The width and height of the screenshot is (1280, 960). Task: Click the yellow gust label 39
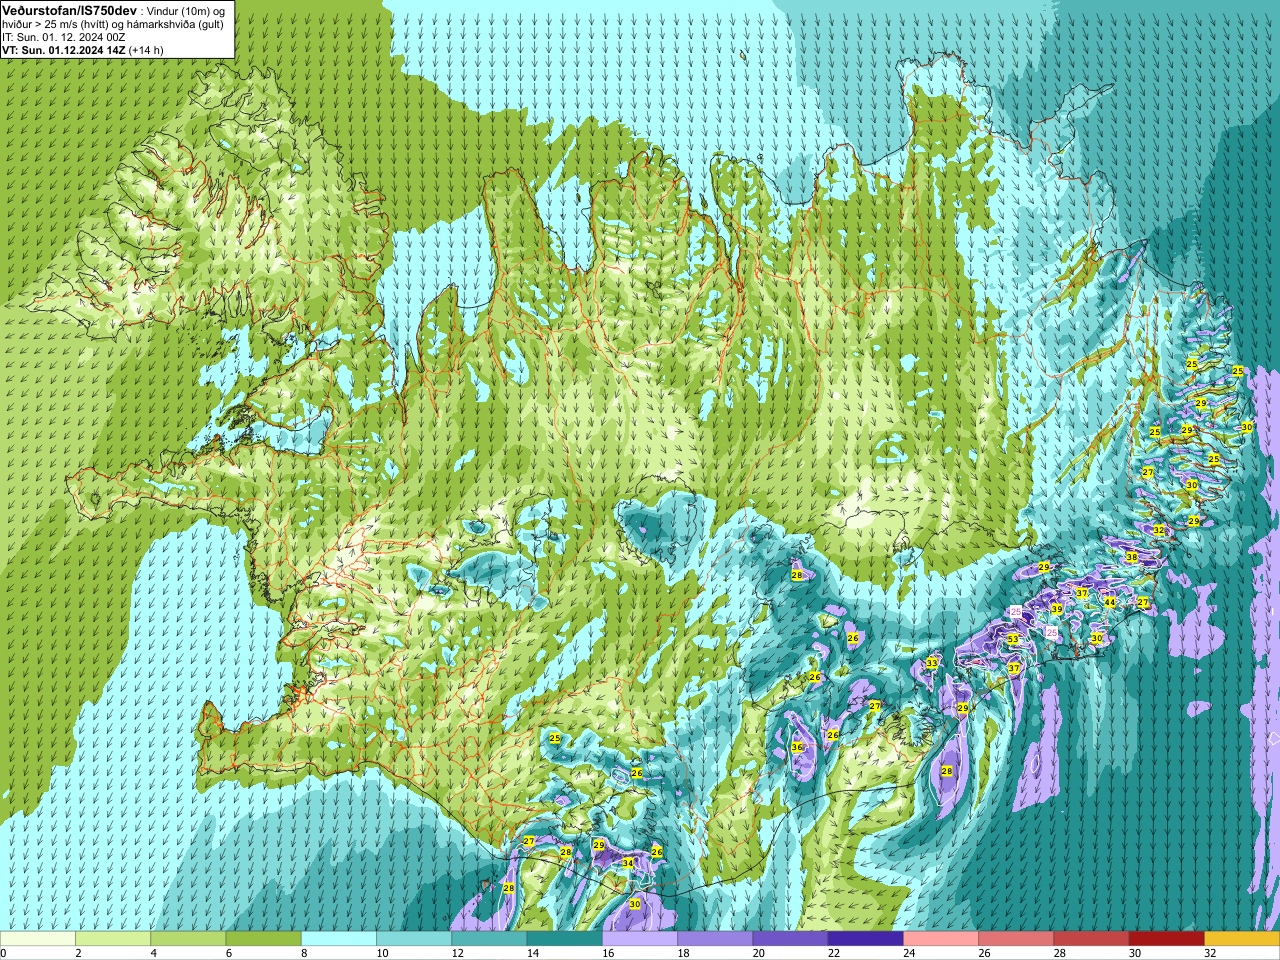point(1057,609)
